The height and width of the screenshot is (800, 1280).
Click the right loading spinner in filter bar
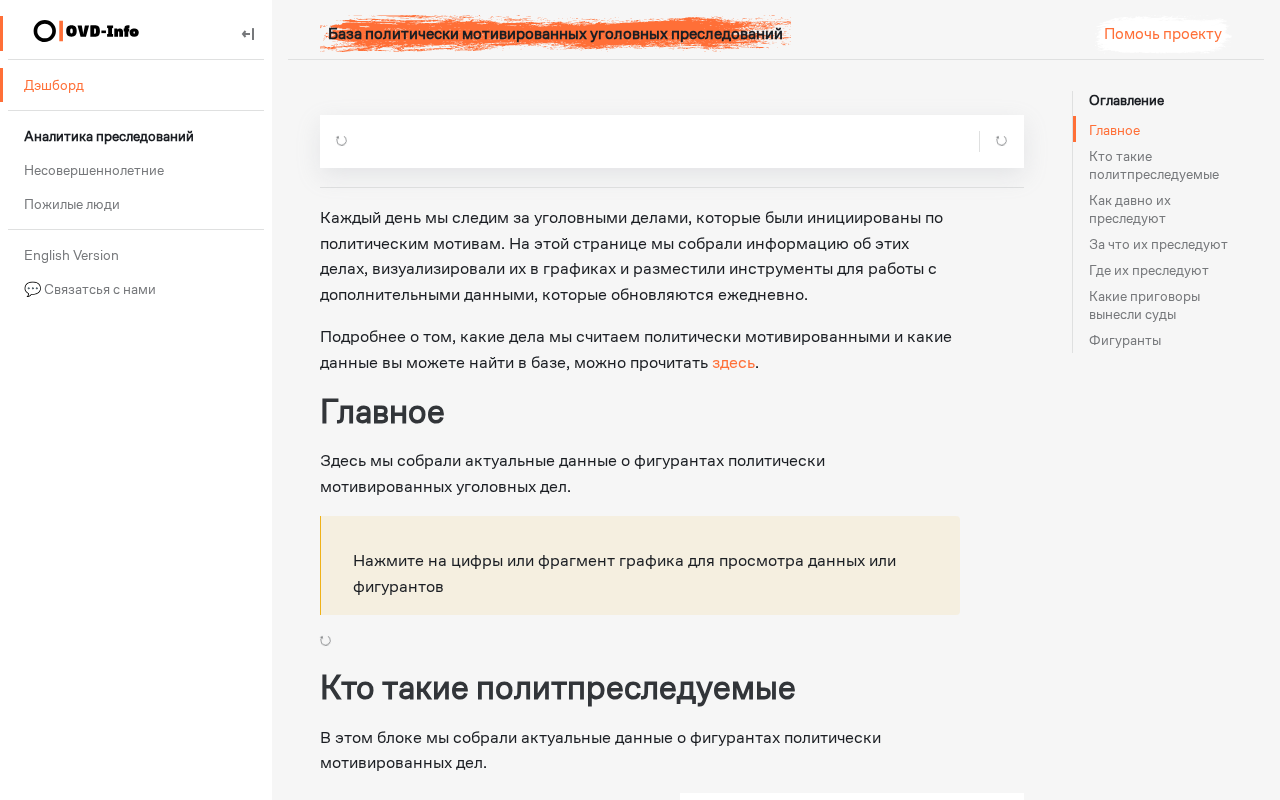click(x=1001, y=141)
